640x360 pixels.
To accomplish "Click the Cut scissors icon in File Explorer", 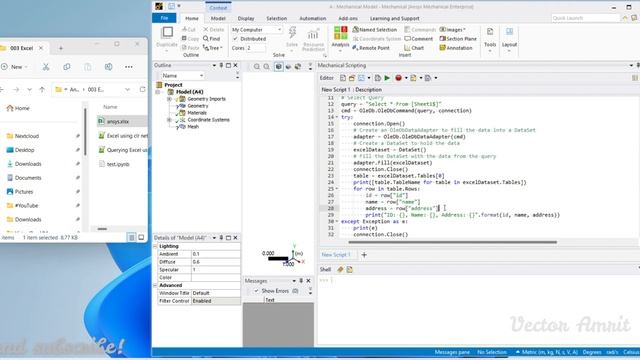I will click(x=46, y=67).
